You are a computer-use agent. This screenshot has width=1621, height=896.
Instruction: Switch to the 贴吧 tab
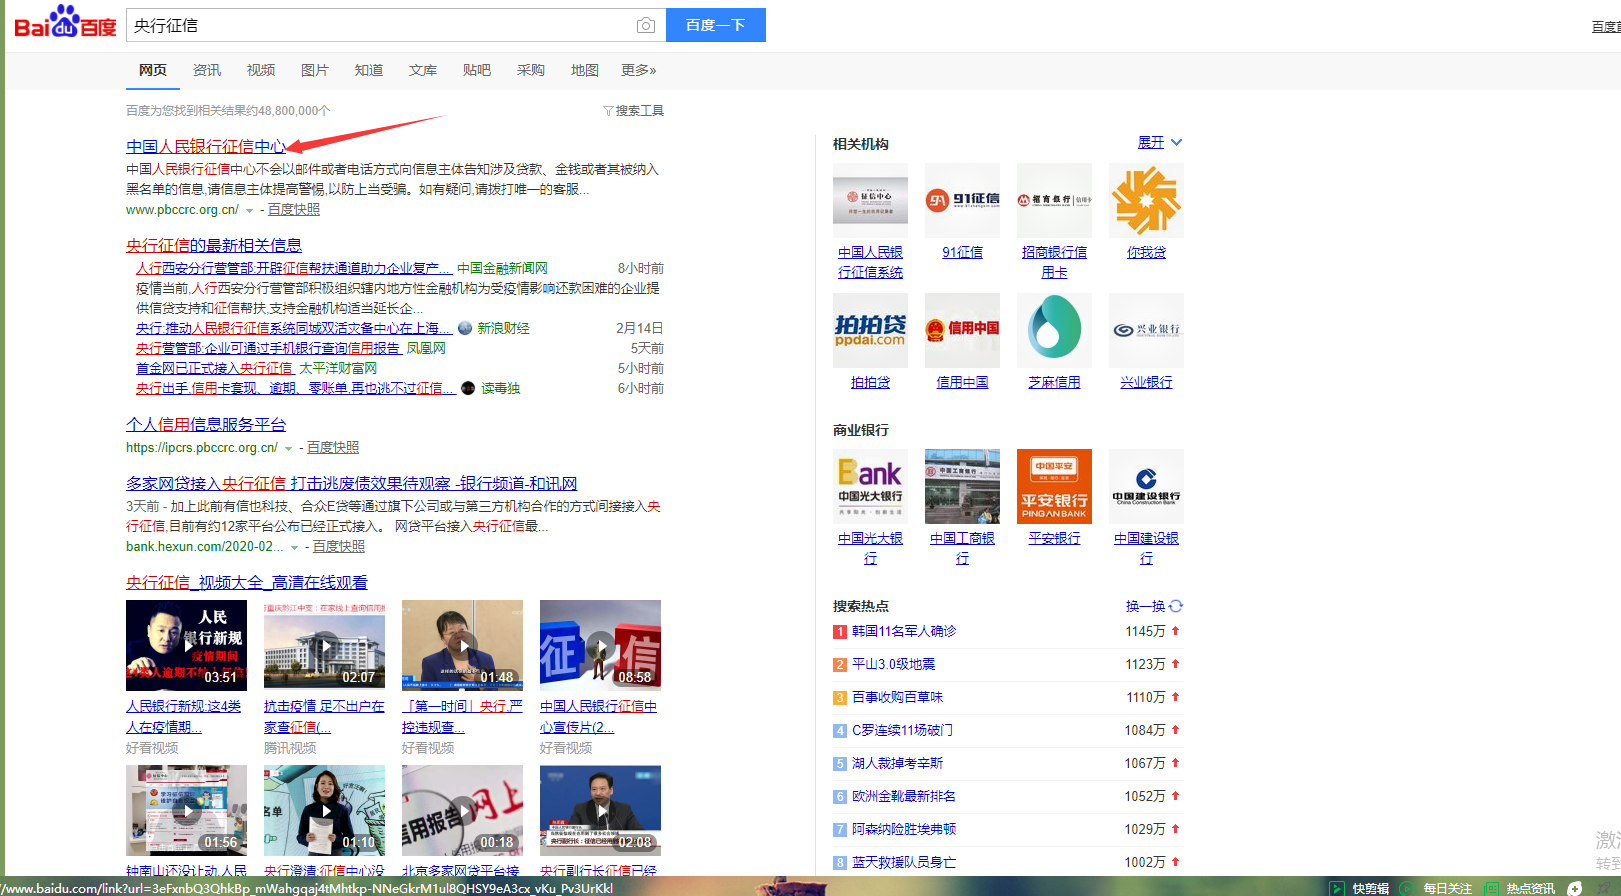[x=477, y=70]
